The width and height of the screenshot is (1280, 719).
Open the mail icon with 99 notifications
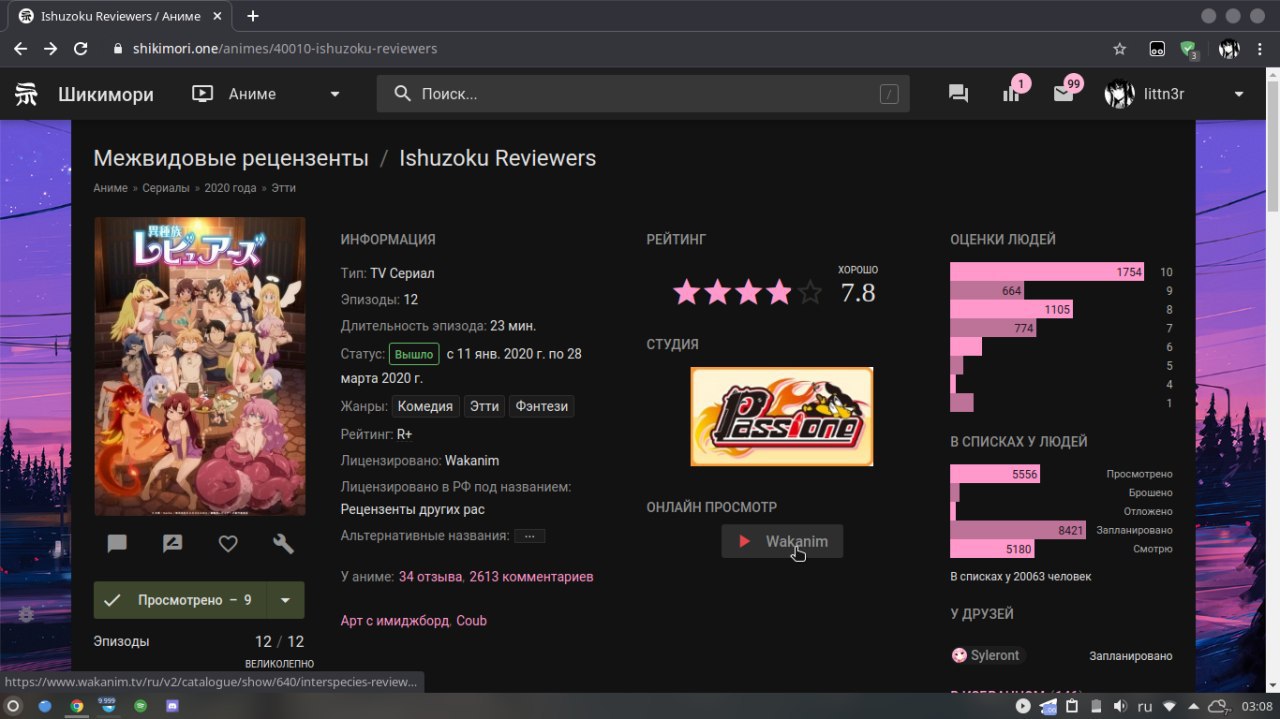point(1065,93)
